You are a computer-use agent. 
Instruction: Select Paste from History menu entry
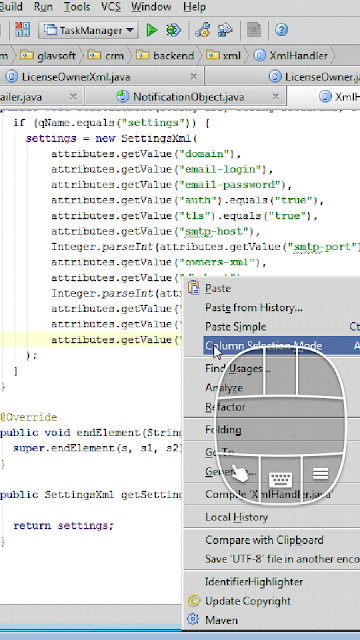(253, 307)
